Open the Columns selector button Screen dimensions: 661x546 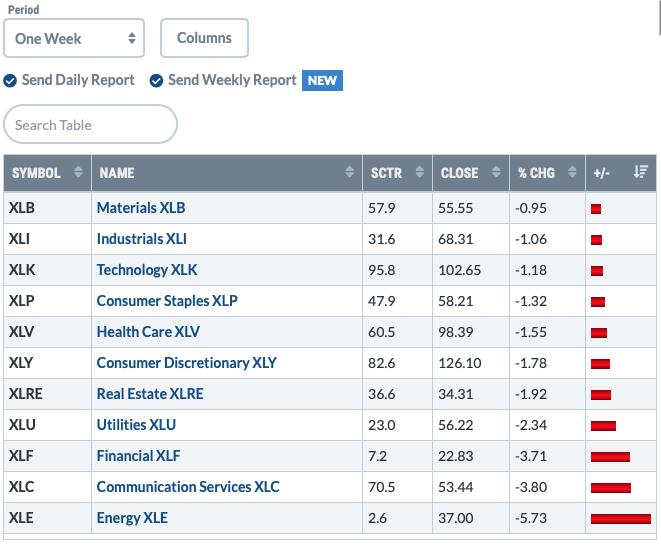[x=204, y=38]
